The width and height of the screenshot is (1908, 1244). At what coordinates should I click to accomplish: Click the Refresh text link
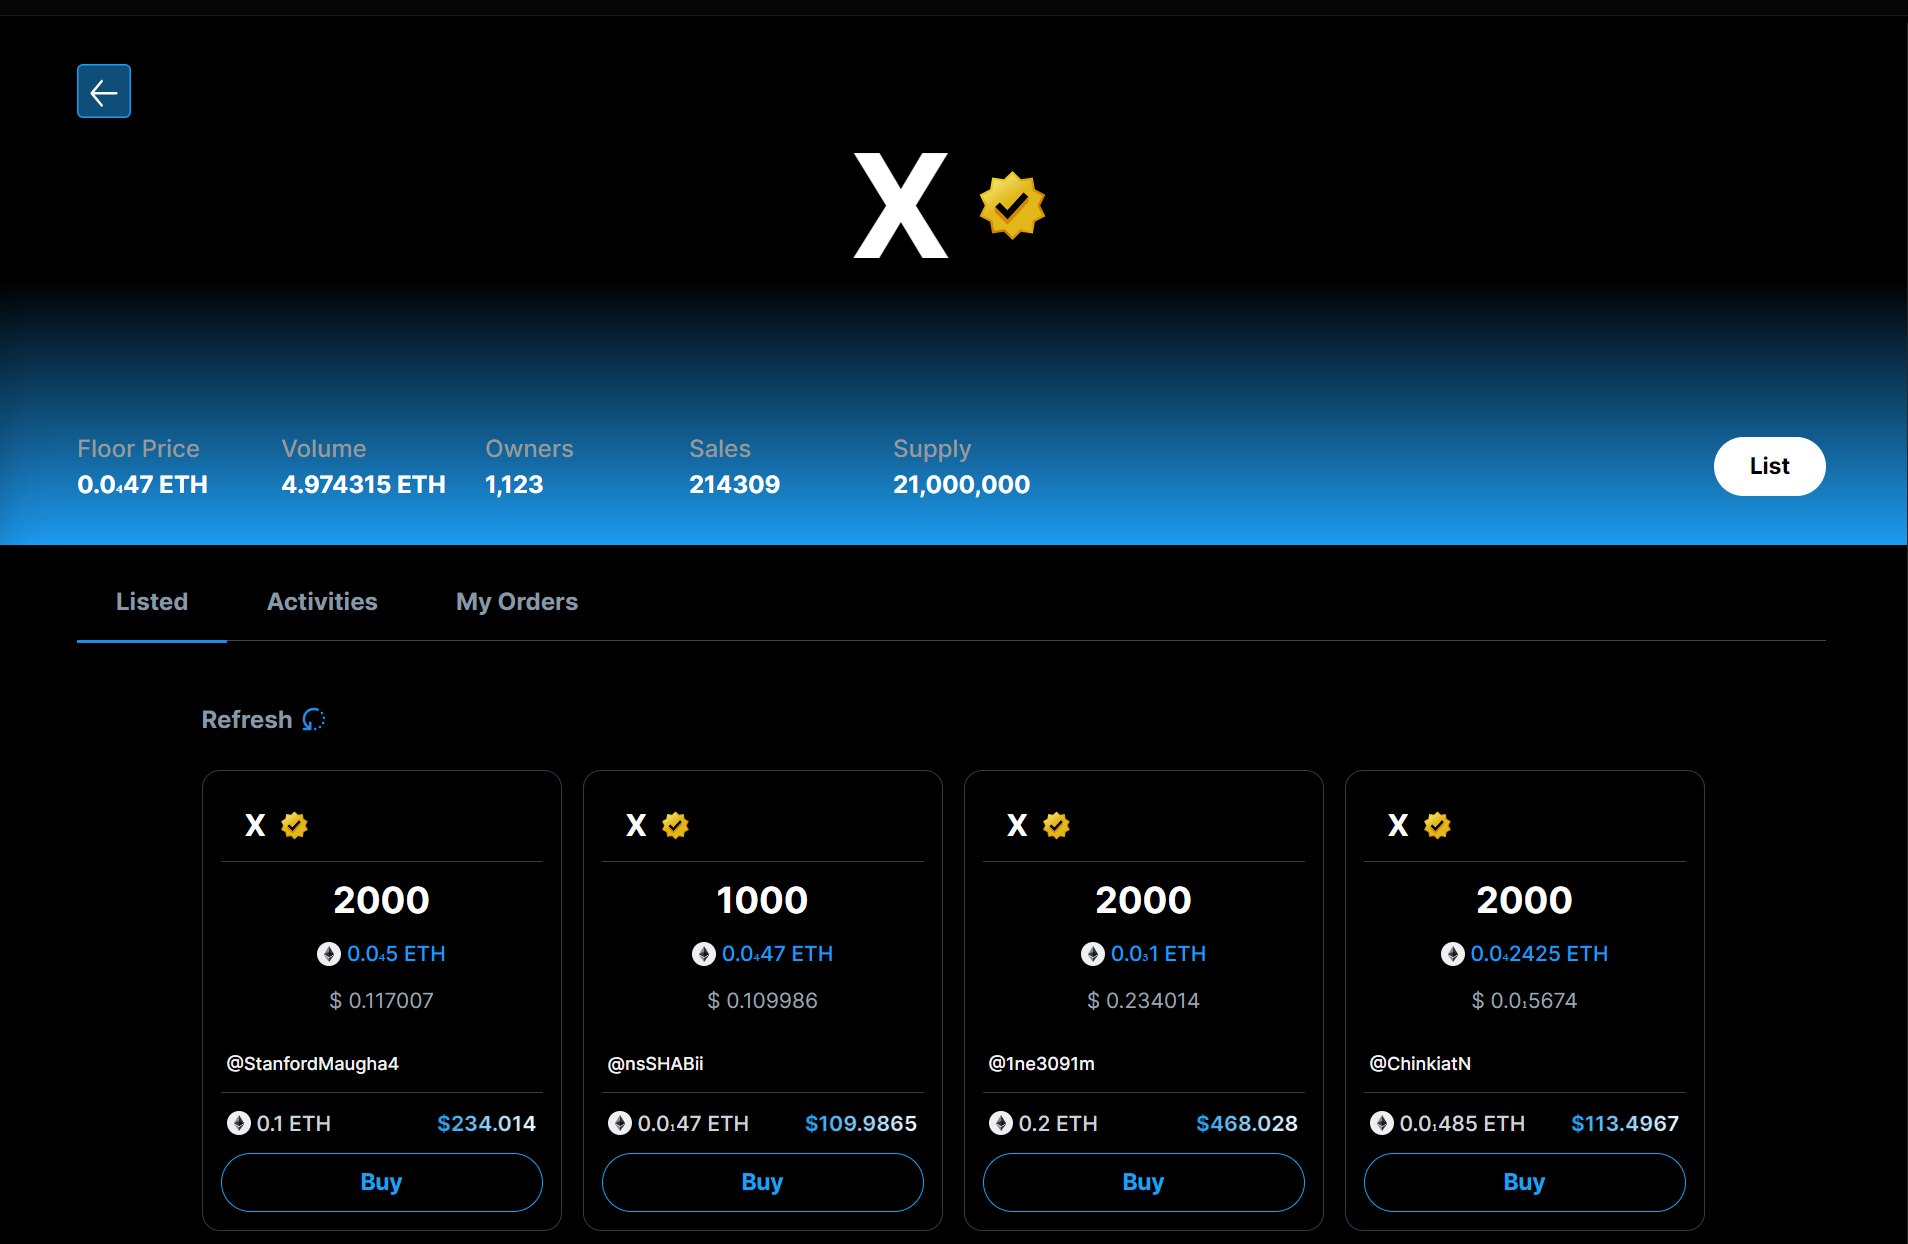[x=247, y=720]
